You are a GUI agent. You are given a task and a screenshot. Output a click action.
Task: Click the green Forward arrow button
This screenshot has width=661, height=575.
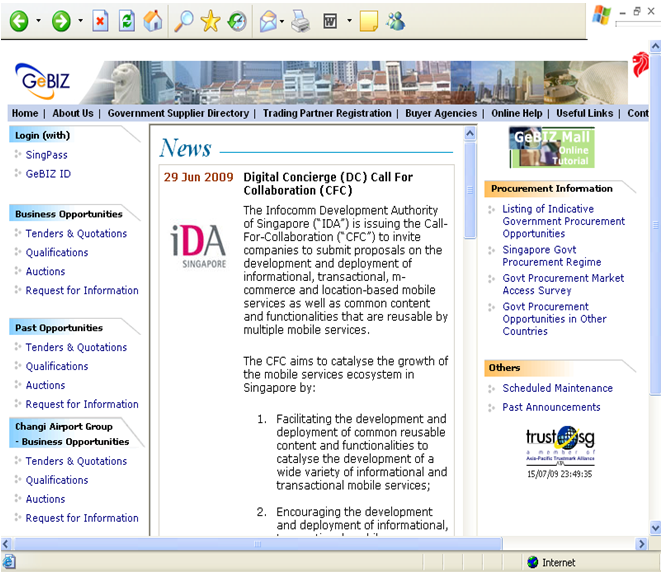click(61, 21)
